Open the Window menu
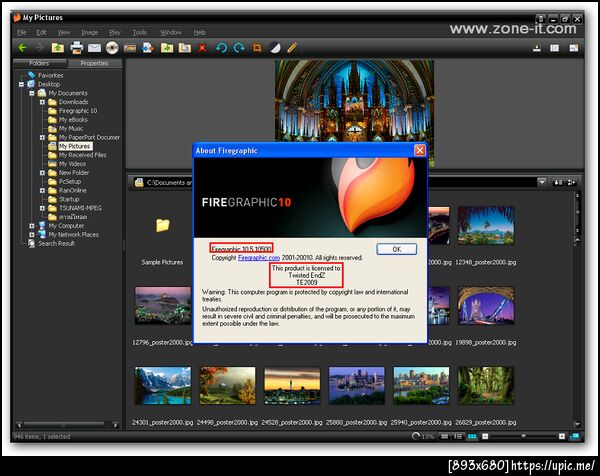 coord(171,33)
